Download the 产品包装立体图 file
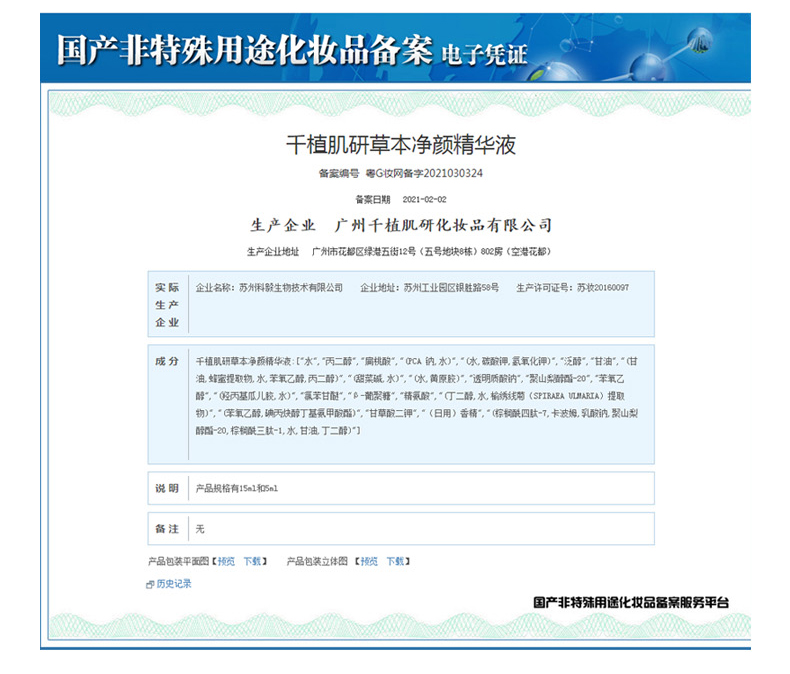 [x=395, y=561]
